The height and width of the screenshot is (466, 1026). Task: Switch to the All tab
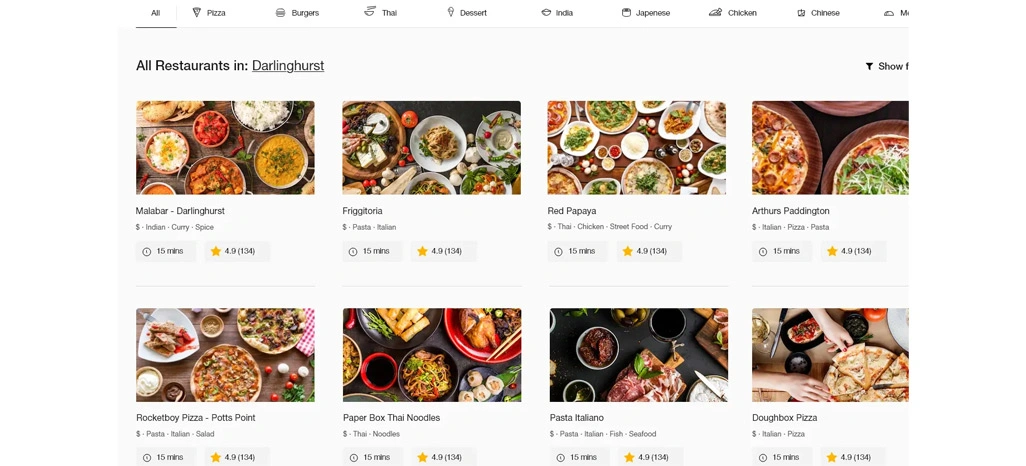pyautogui.click(x=155, y=13)
